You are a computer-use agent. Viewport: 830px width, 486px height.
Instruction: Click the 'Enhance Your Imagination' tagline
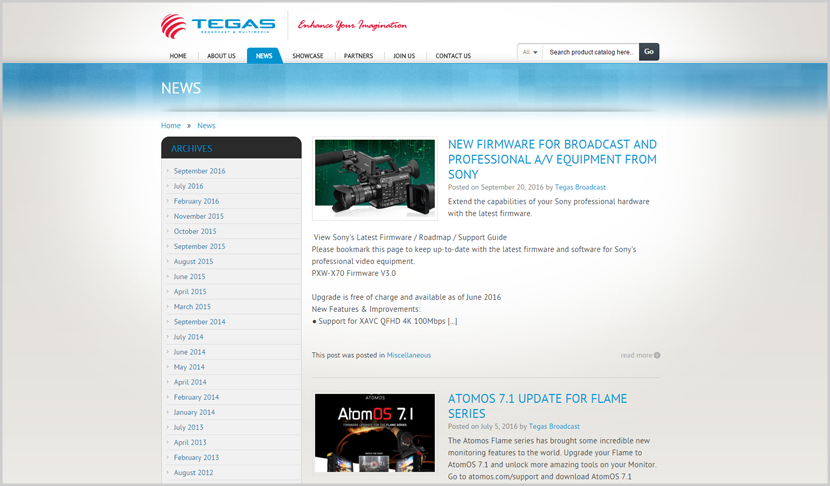click(x=352, y=25)
